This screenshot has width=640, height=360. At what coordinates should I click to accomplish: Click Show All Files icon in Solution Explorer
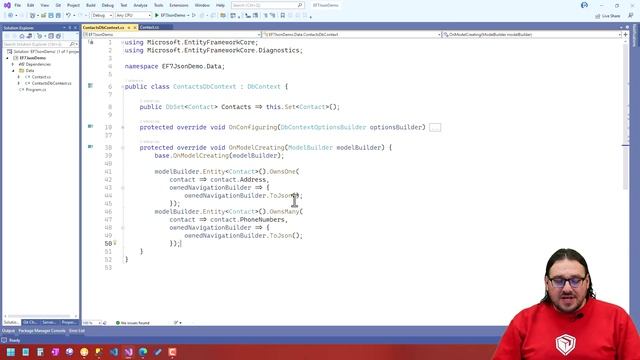click(x=58, y=36)
